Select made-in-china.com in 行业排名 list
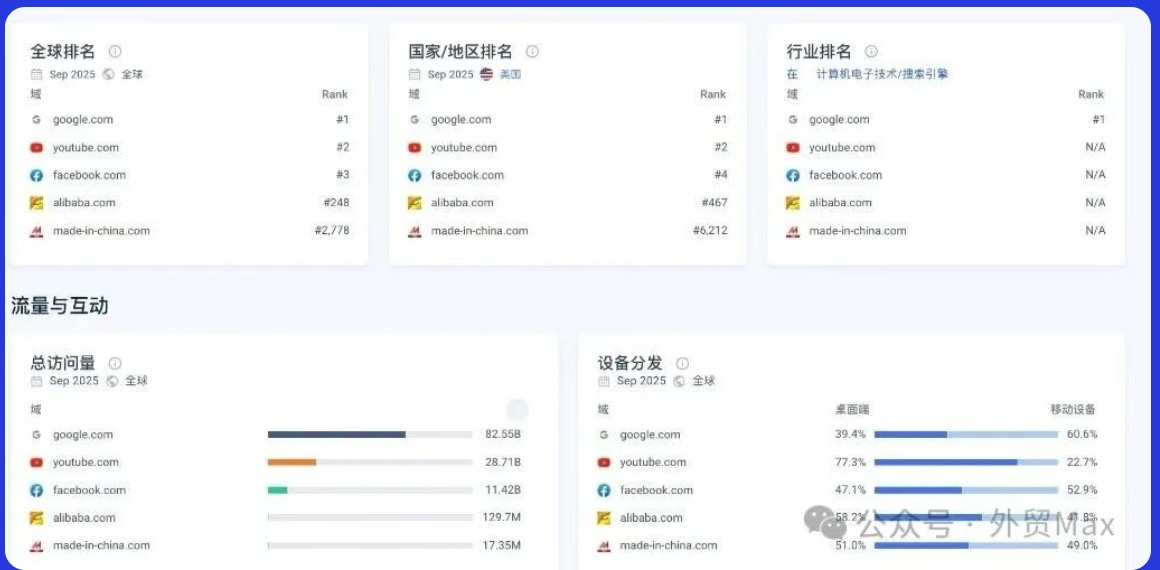This screenshot has height=570, width=1160. click(857, 231)
